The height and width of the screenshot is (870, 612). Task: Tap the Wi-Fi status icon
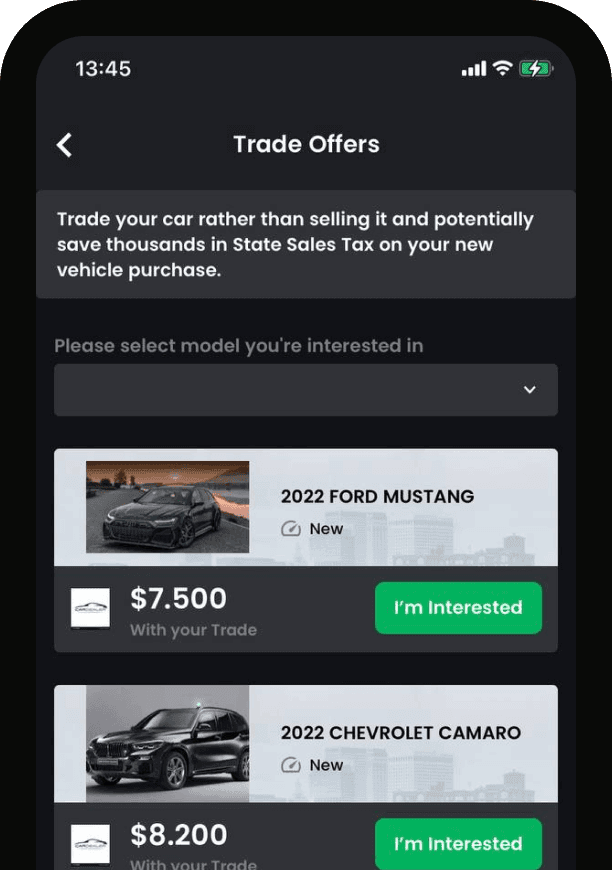(503, 68)
